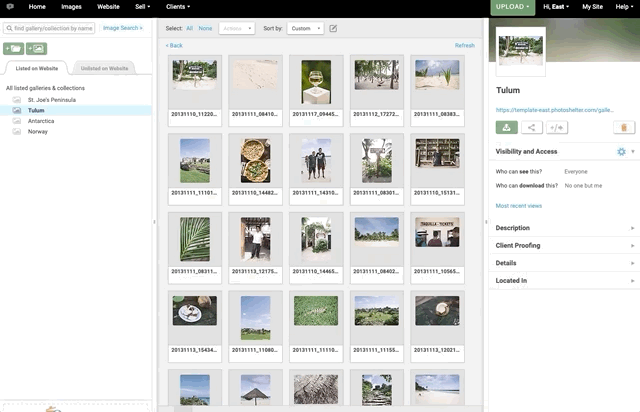Viewport: 640px width, 412px height.
Task: Collapse the right panel via splitter handle
Action: pyautogui.click(x=486, y=222)
